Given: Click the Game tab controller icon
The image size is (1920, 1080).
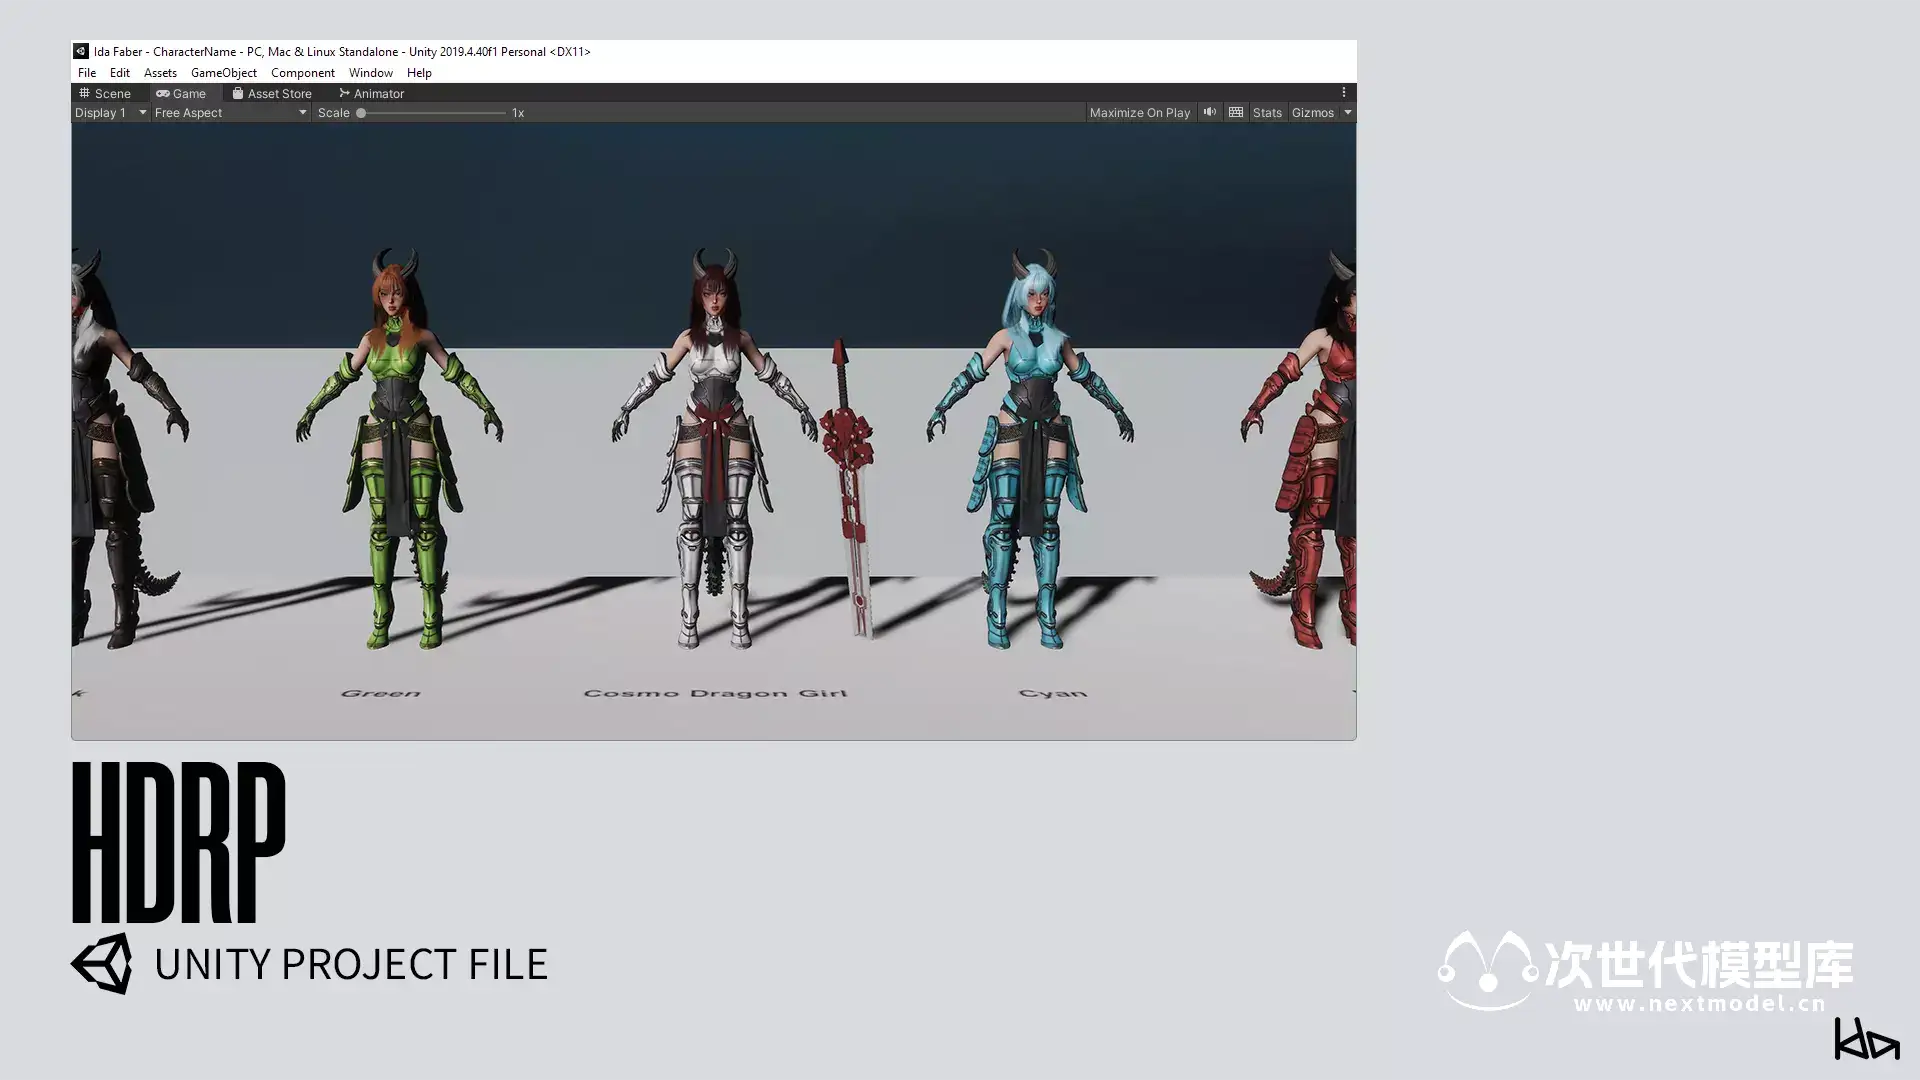Looking at the screenshot, I should pyautogui.click(x=163, y=93).
